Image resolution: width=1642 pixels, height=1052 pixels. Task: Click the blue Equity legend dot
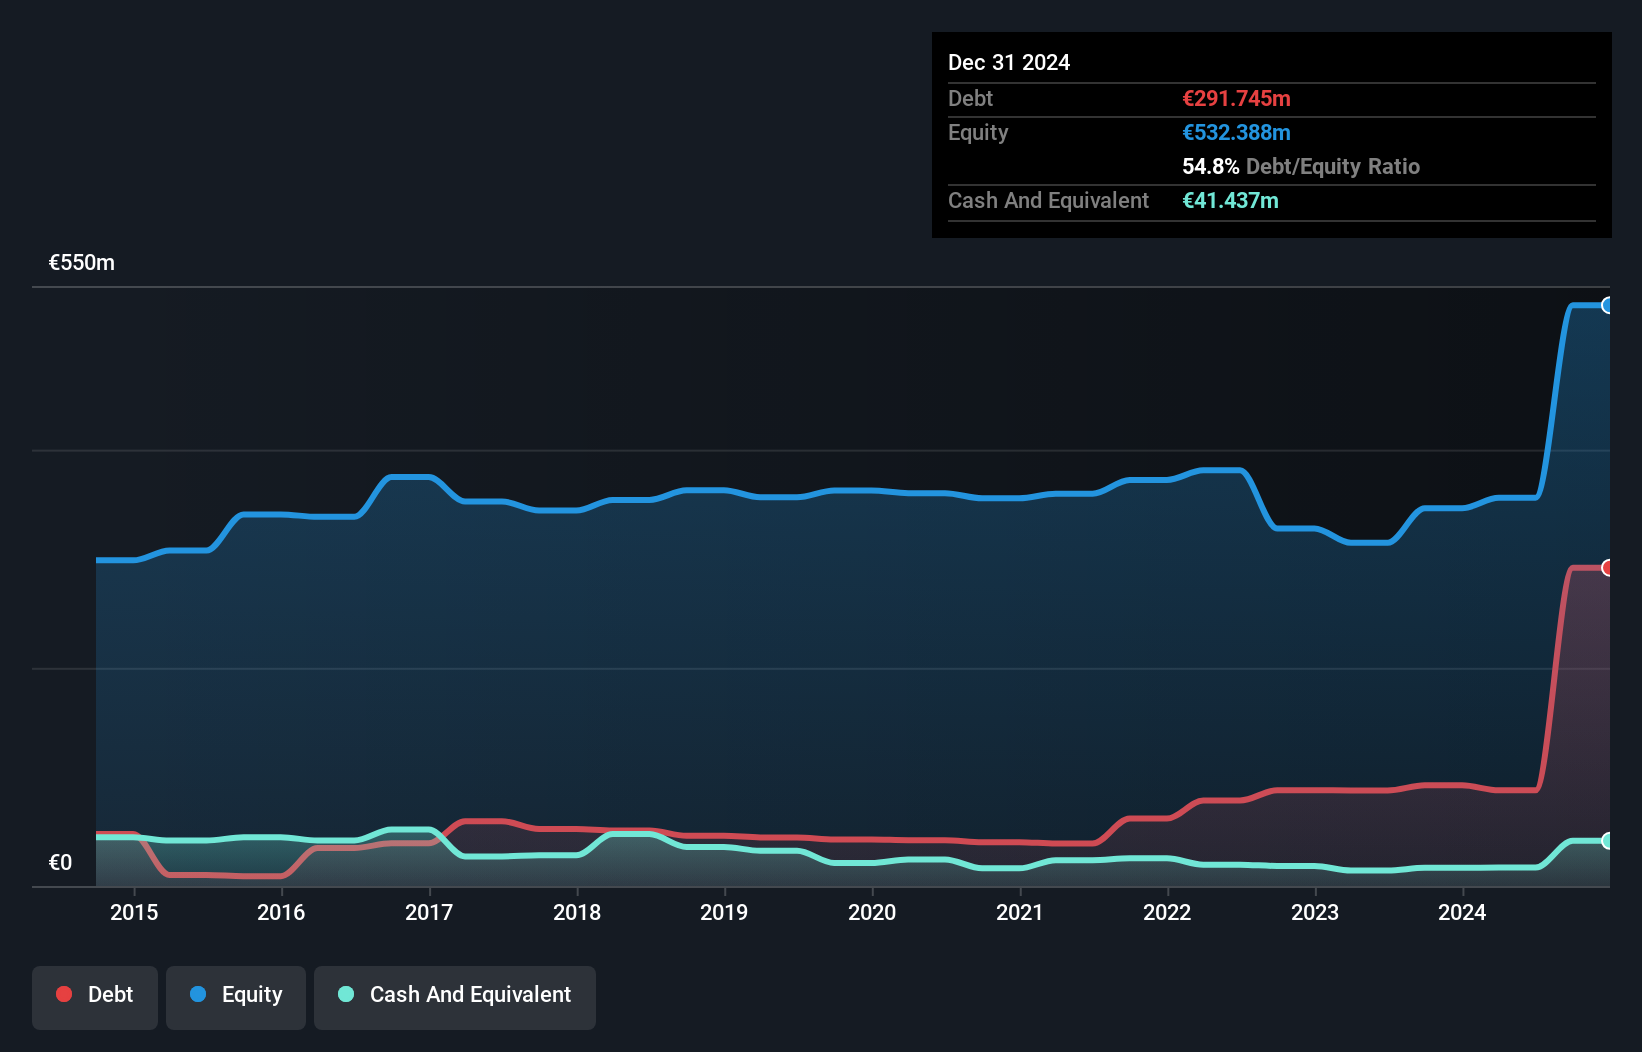198,994
